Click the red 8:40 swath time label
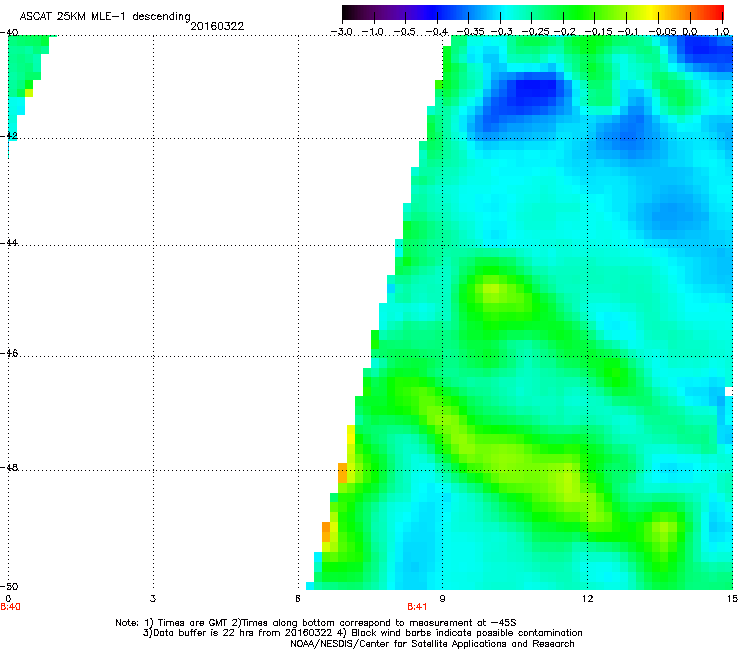The height and width of the screenshot is (650, 740). point(10,607)
